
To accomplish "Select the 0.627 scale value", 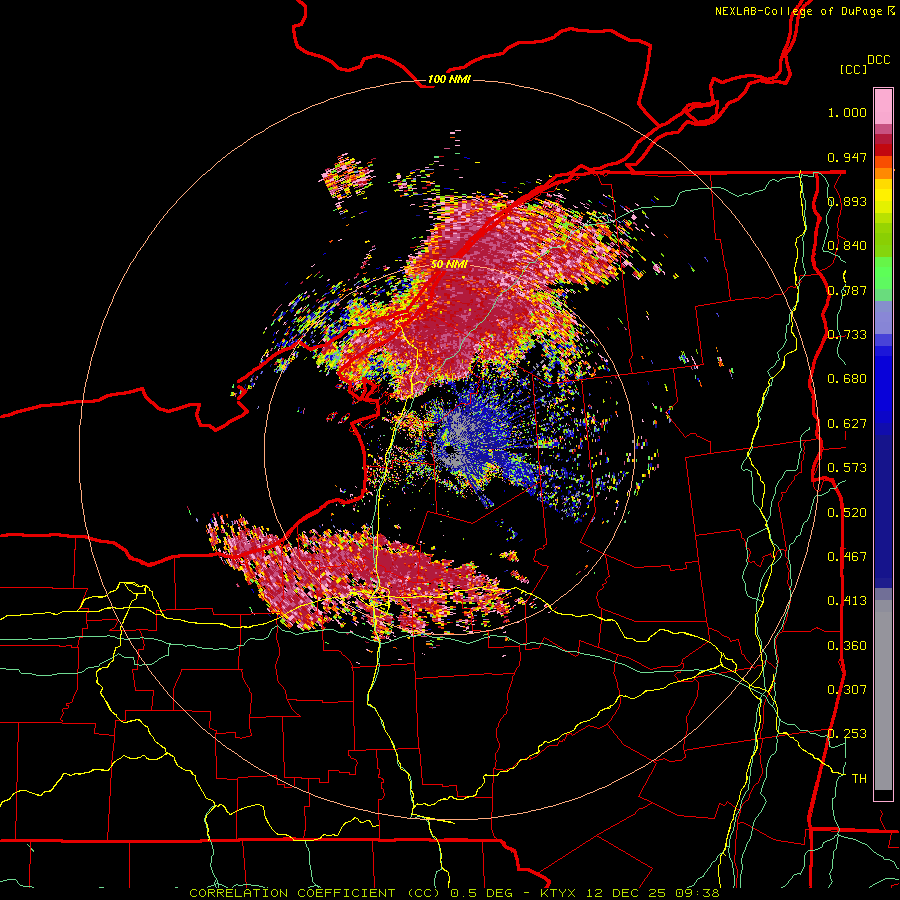I will point(847,424).
